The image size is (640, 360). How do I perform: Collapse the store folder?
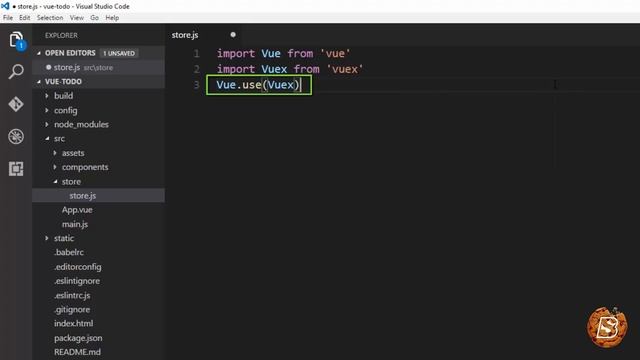tap(55, 181)
